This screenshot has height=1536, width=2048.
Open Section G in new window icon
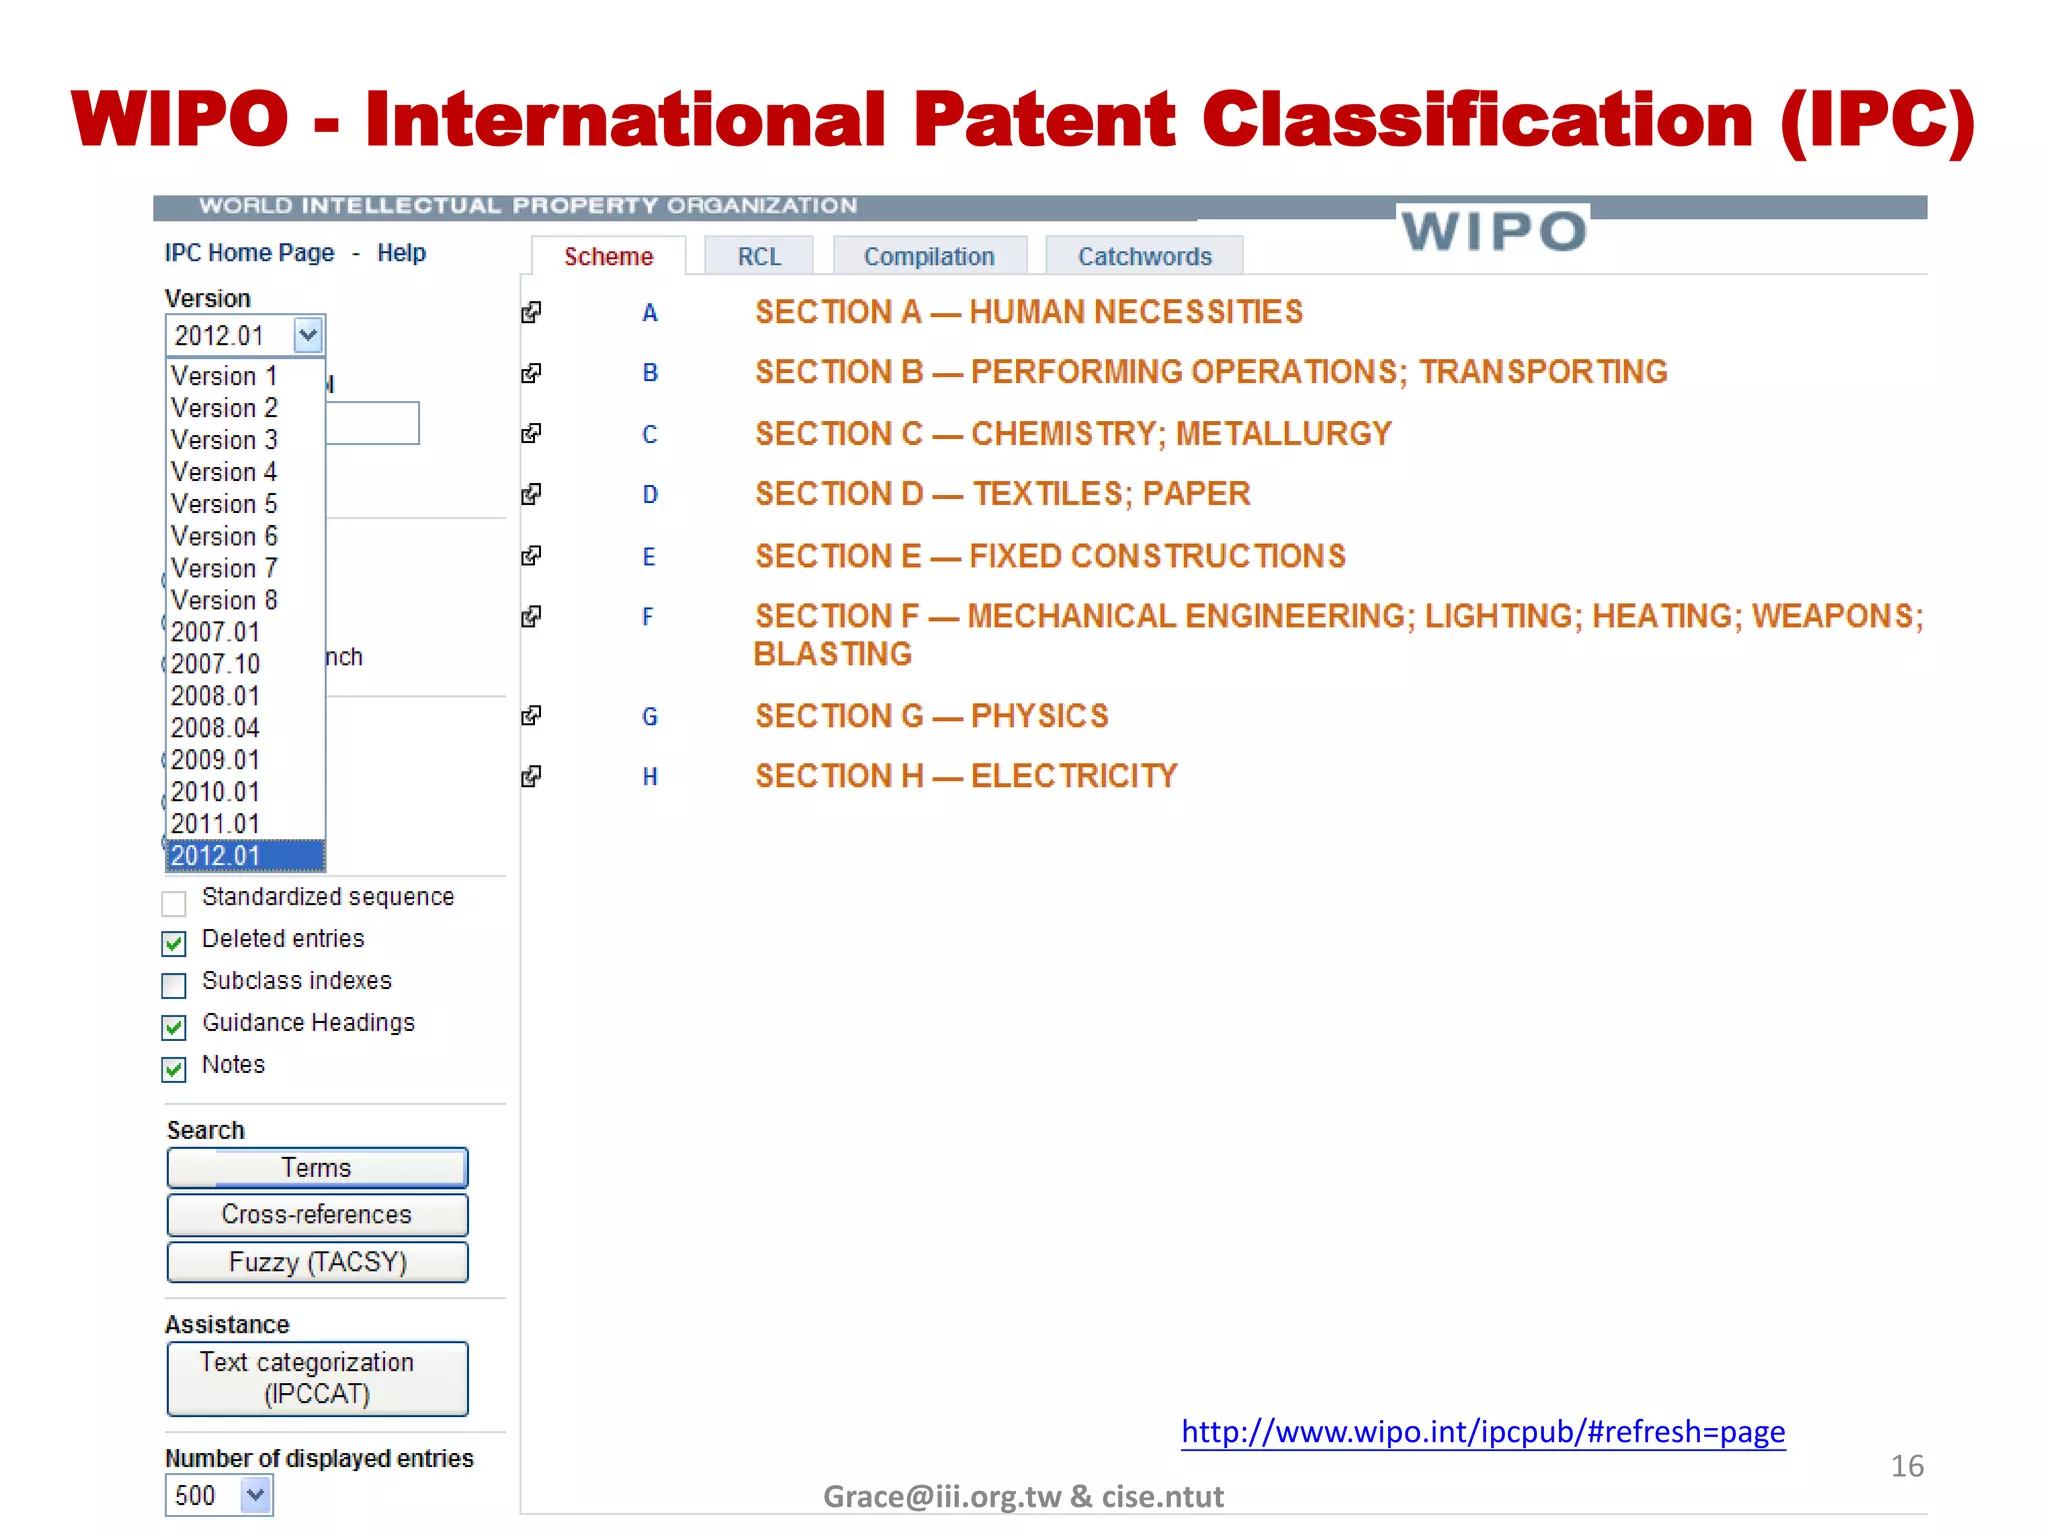531,715
